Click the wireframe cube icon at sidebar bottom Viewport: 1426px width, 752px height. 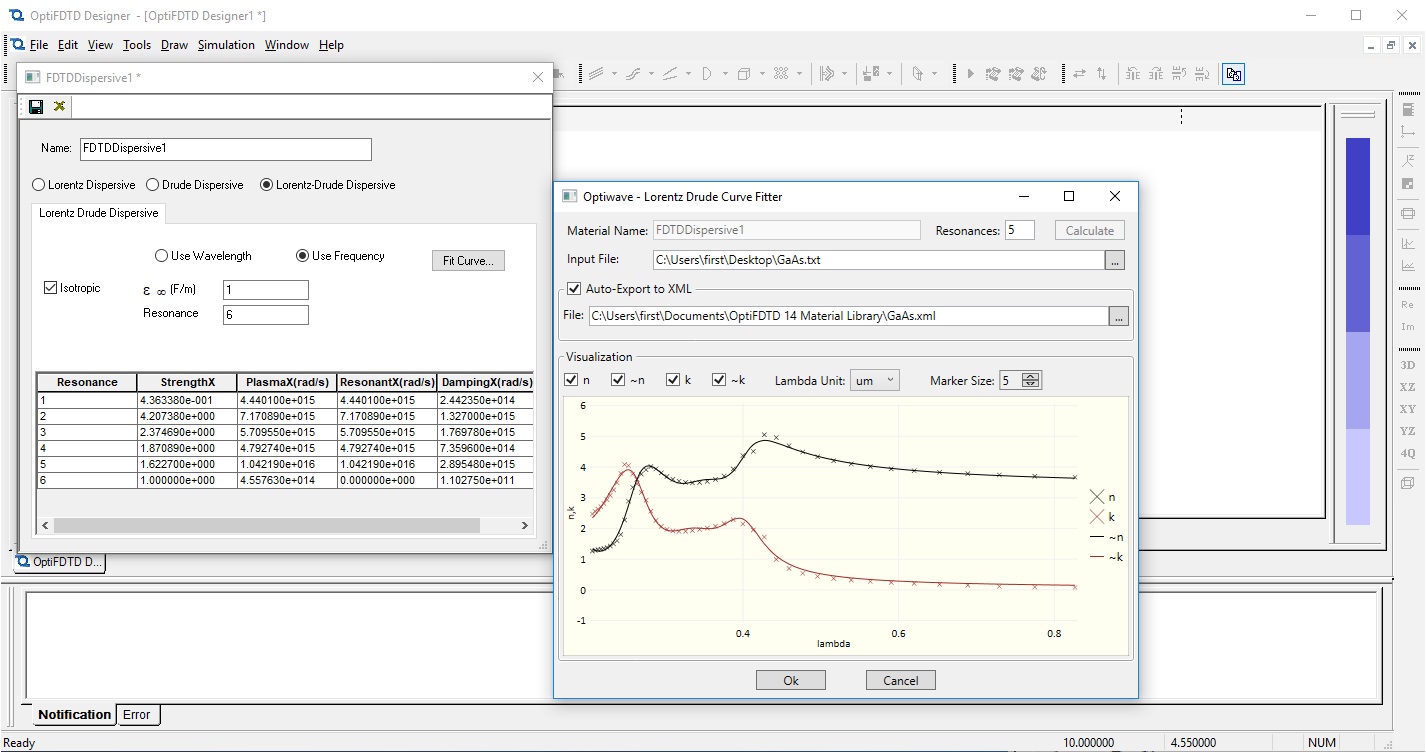tap(1407, 482)
